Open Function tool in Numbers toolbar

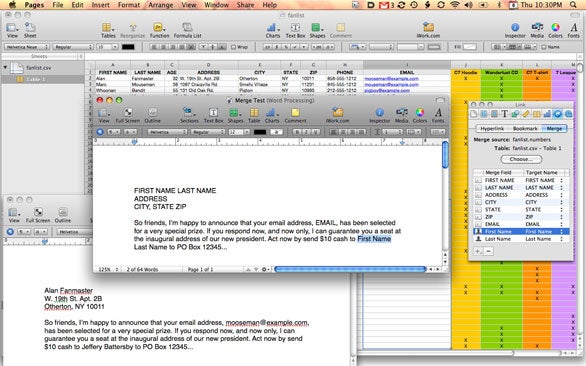[x=159, y=30]
